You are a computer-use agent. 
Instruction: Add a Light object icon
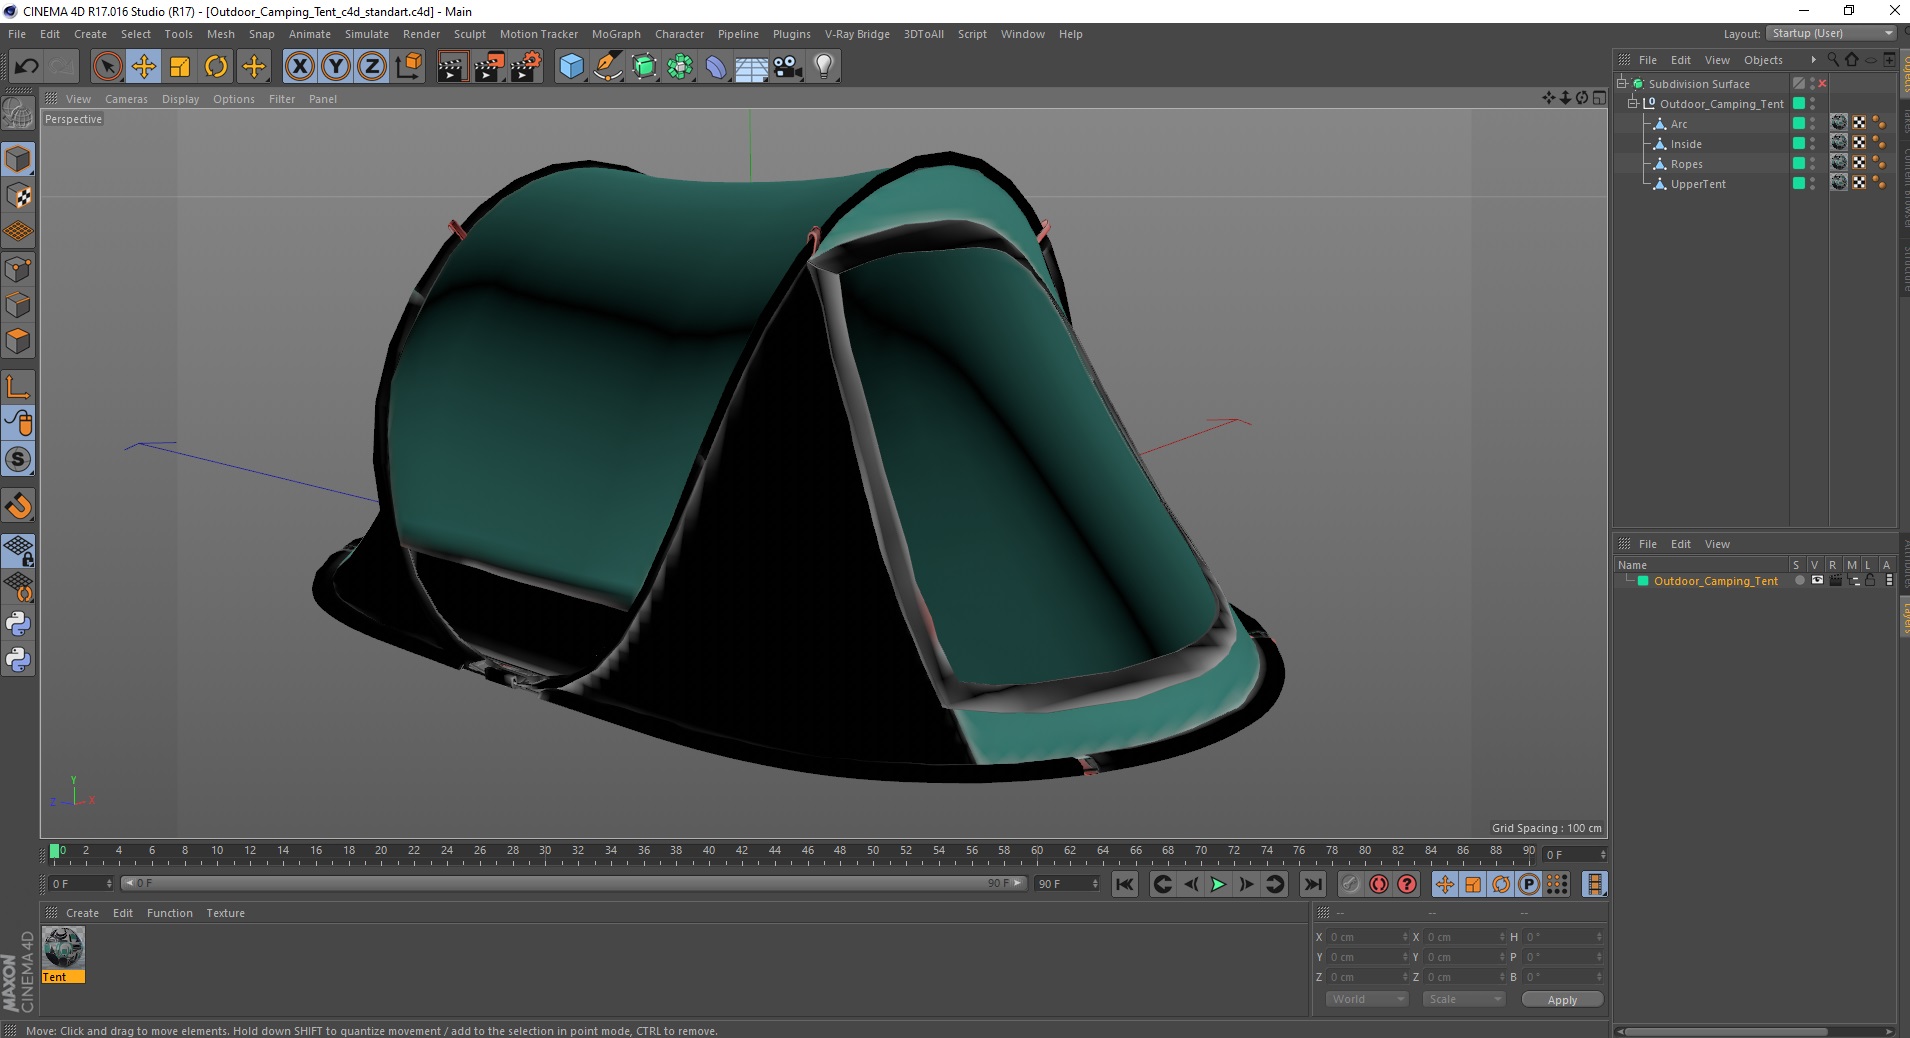(x=823, y=67)
